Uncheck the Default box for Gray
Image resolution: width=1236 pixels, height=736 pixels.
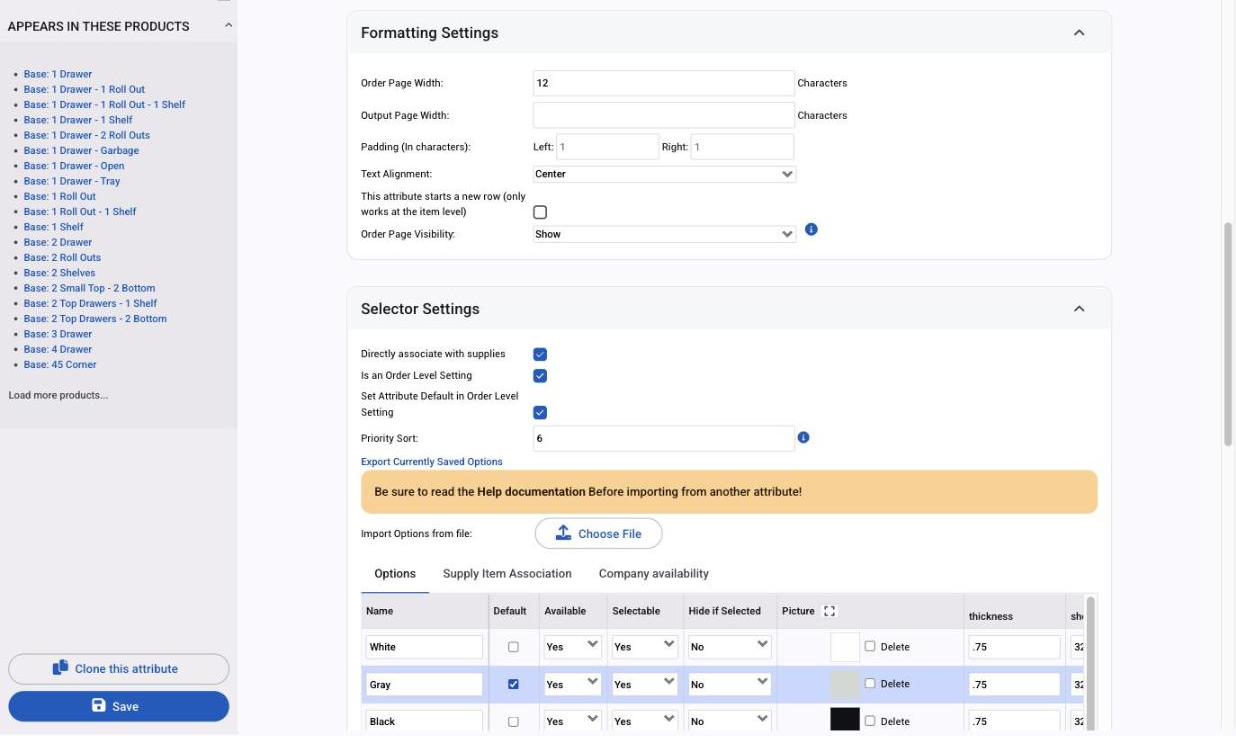513,685
